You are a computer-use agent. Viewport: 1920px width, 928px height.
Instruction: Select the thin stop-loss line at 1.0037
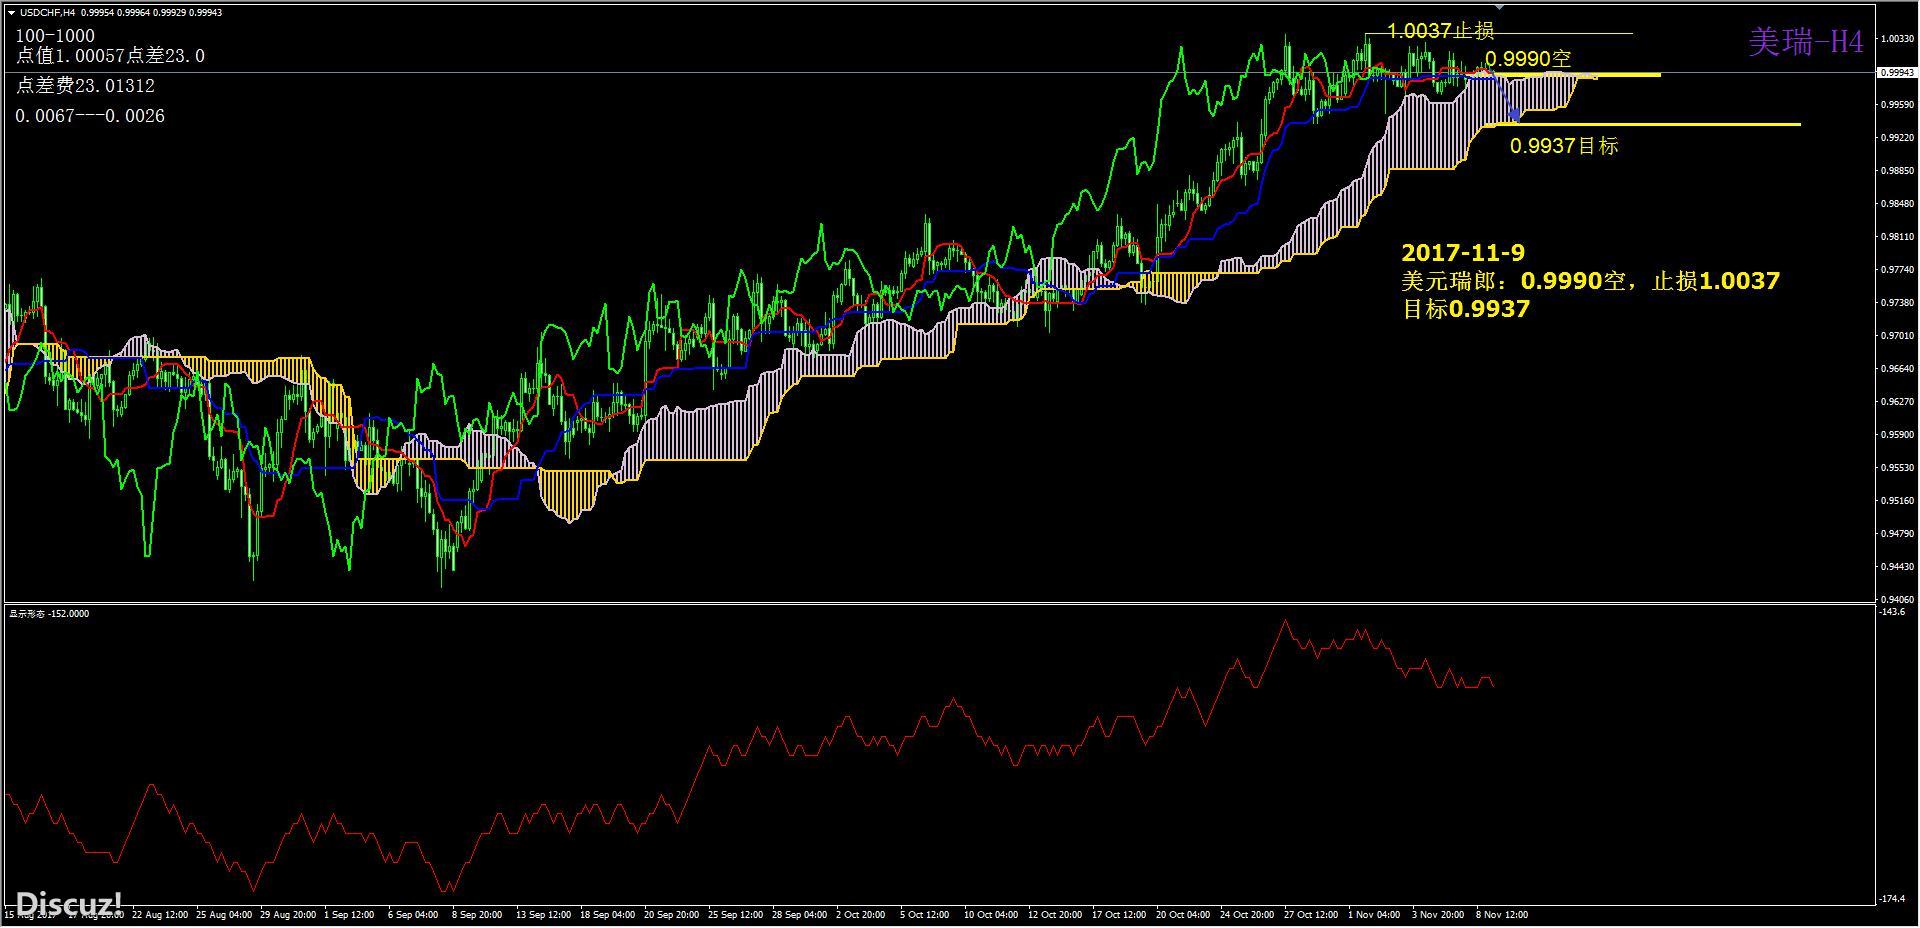pyautogui.click(x=1498, y=34)
